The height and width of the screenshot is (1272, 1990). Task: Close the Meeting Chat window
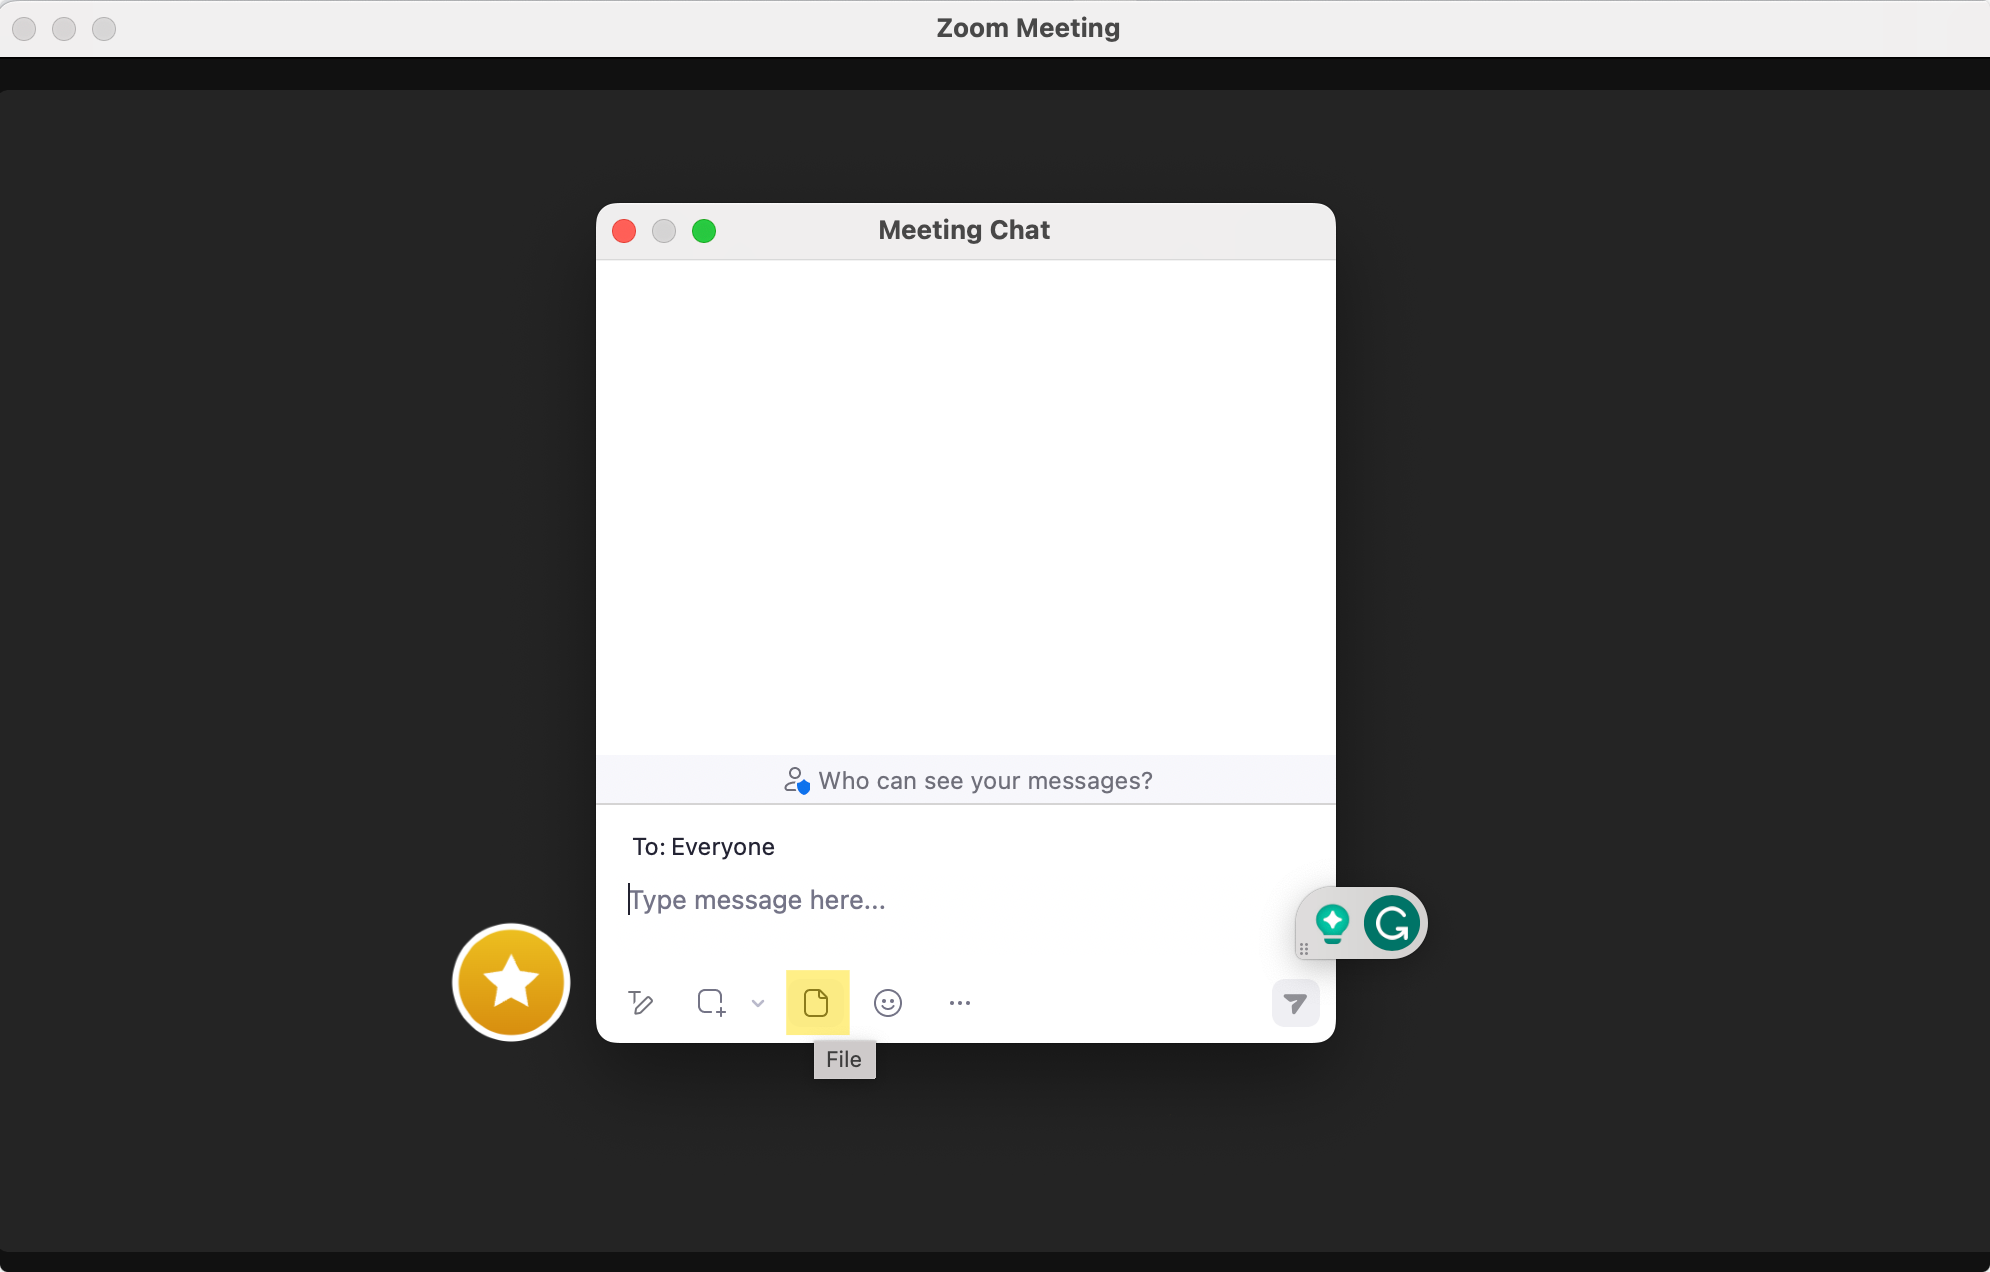click(x=624, y=231)
